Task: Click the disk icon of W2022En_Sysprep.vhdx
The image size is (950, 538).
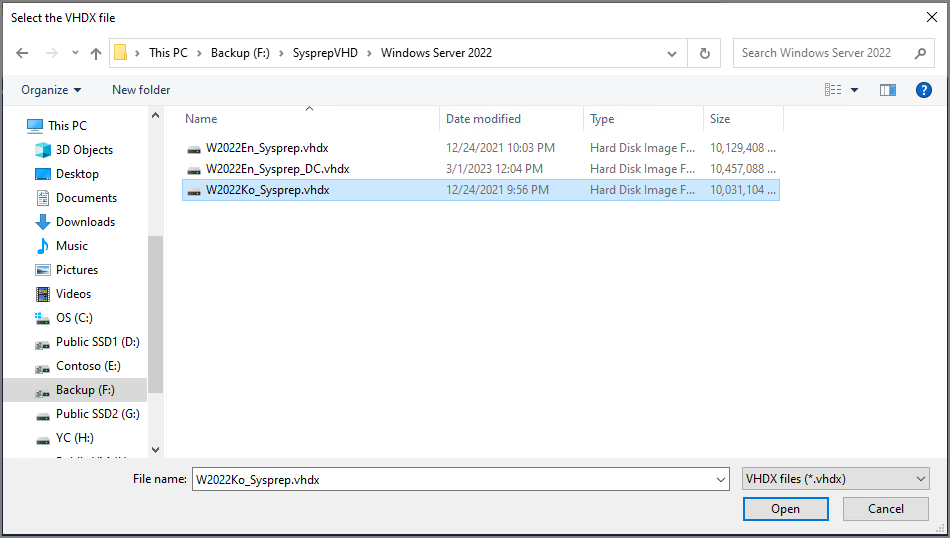Action: (x=194, y=149)
